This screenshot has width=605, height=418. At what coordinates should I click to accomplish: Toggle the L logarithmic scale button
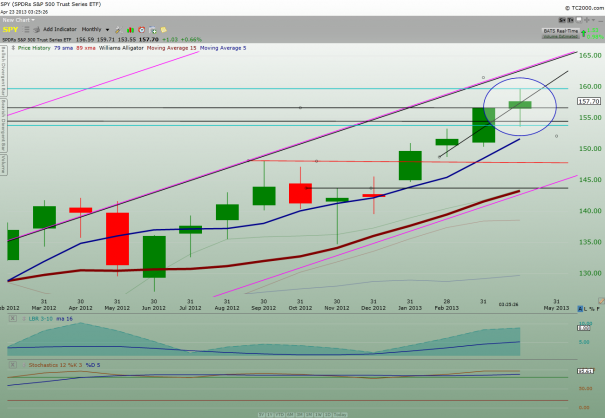point(586,309)
